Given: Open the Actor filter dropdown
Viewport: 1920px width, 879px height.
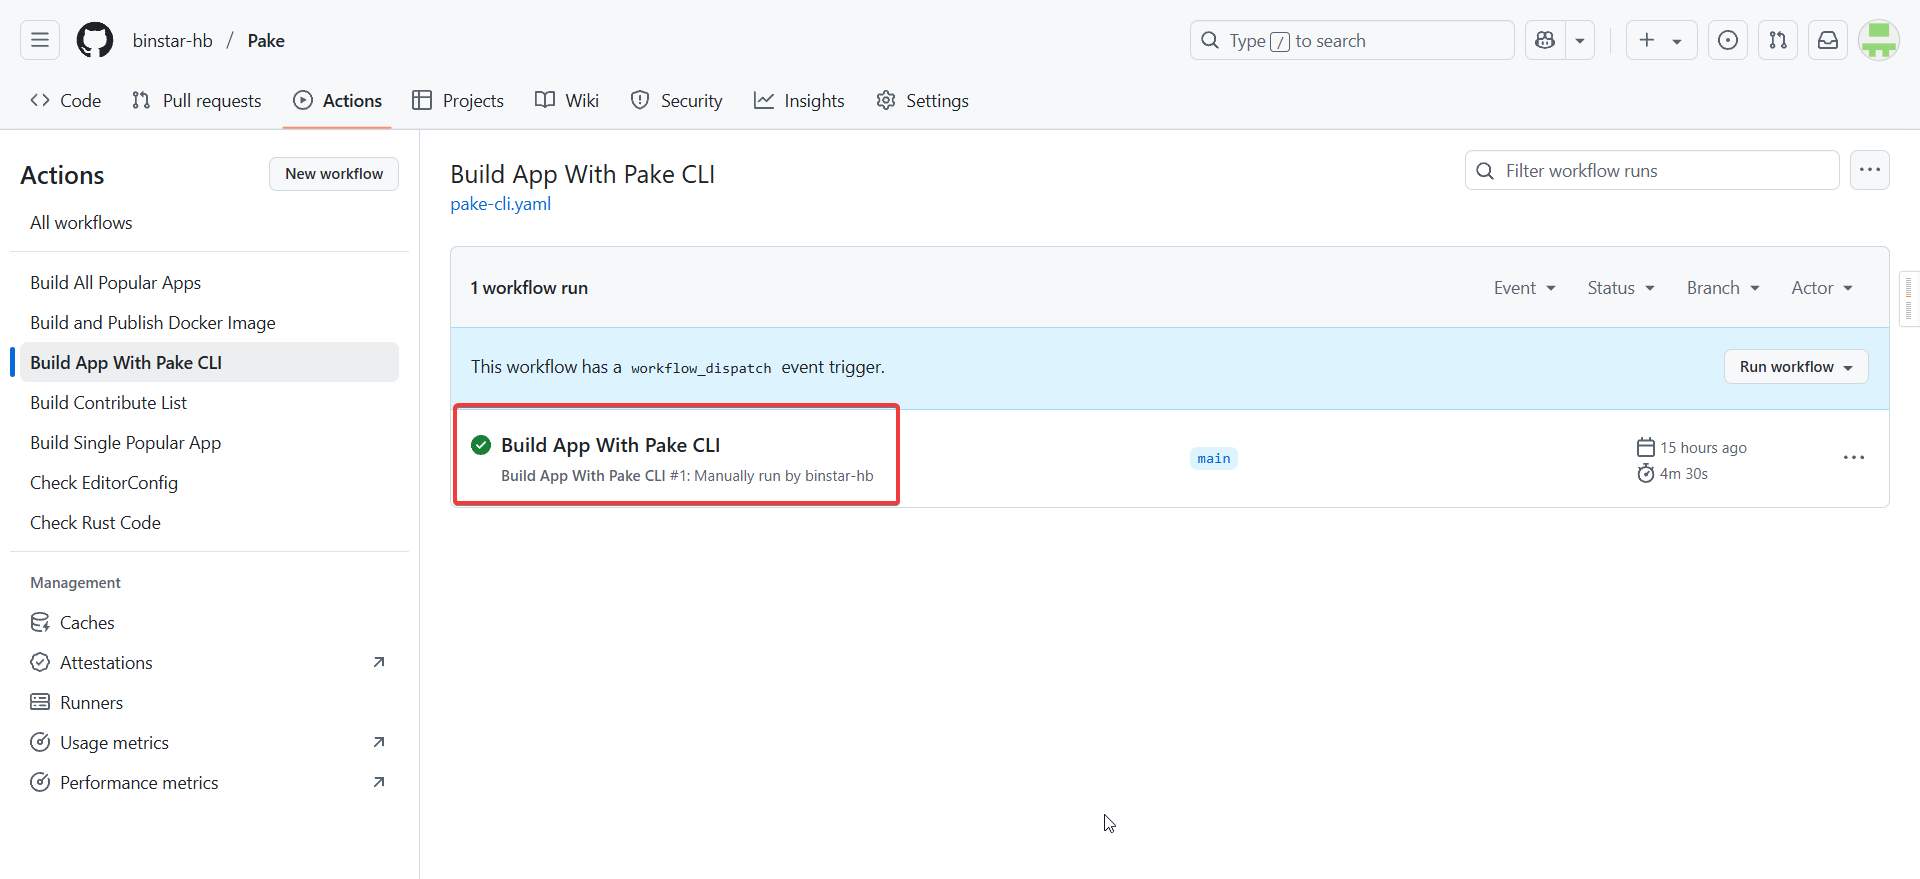Looking at the screenshot, I should [x=1821, y=288].
